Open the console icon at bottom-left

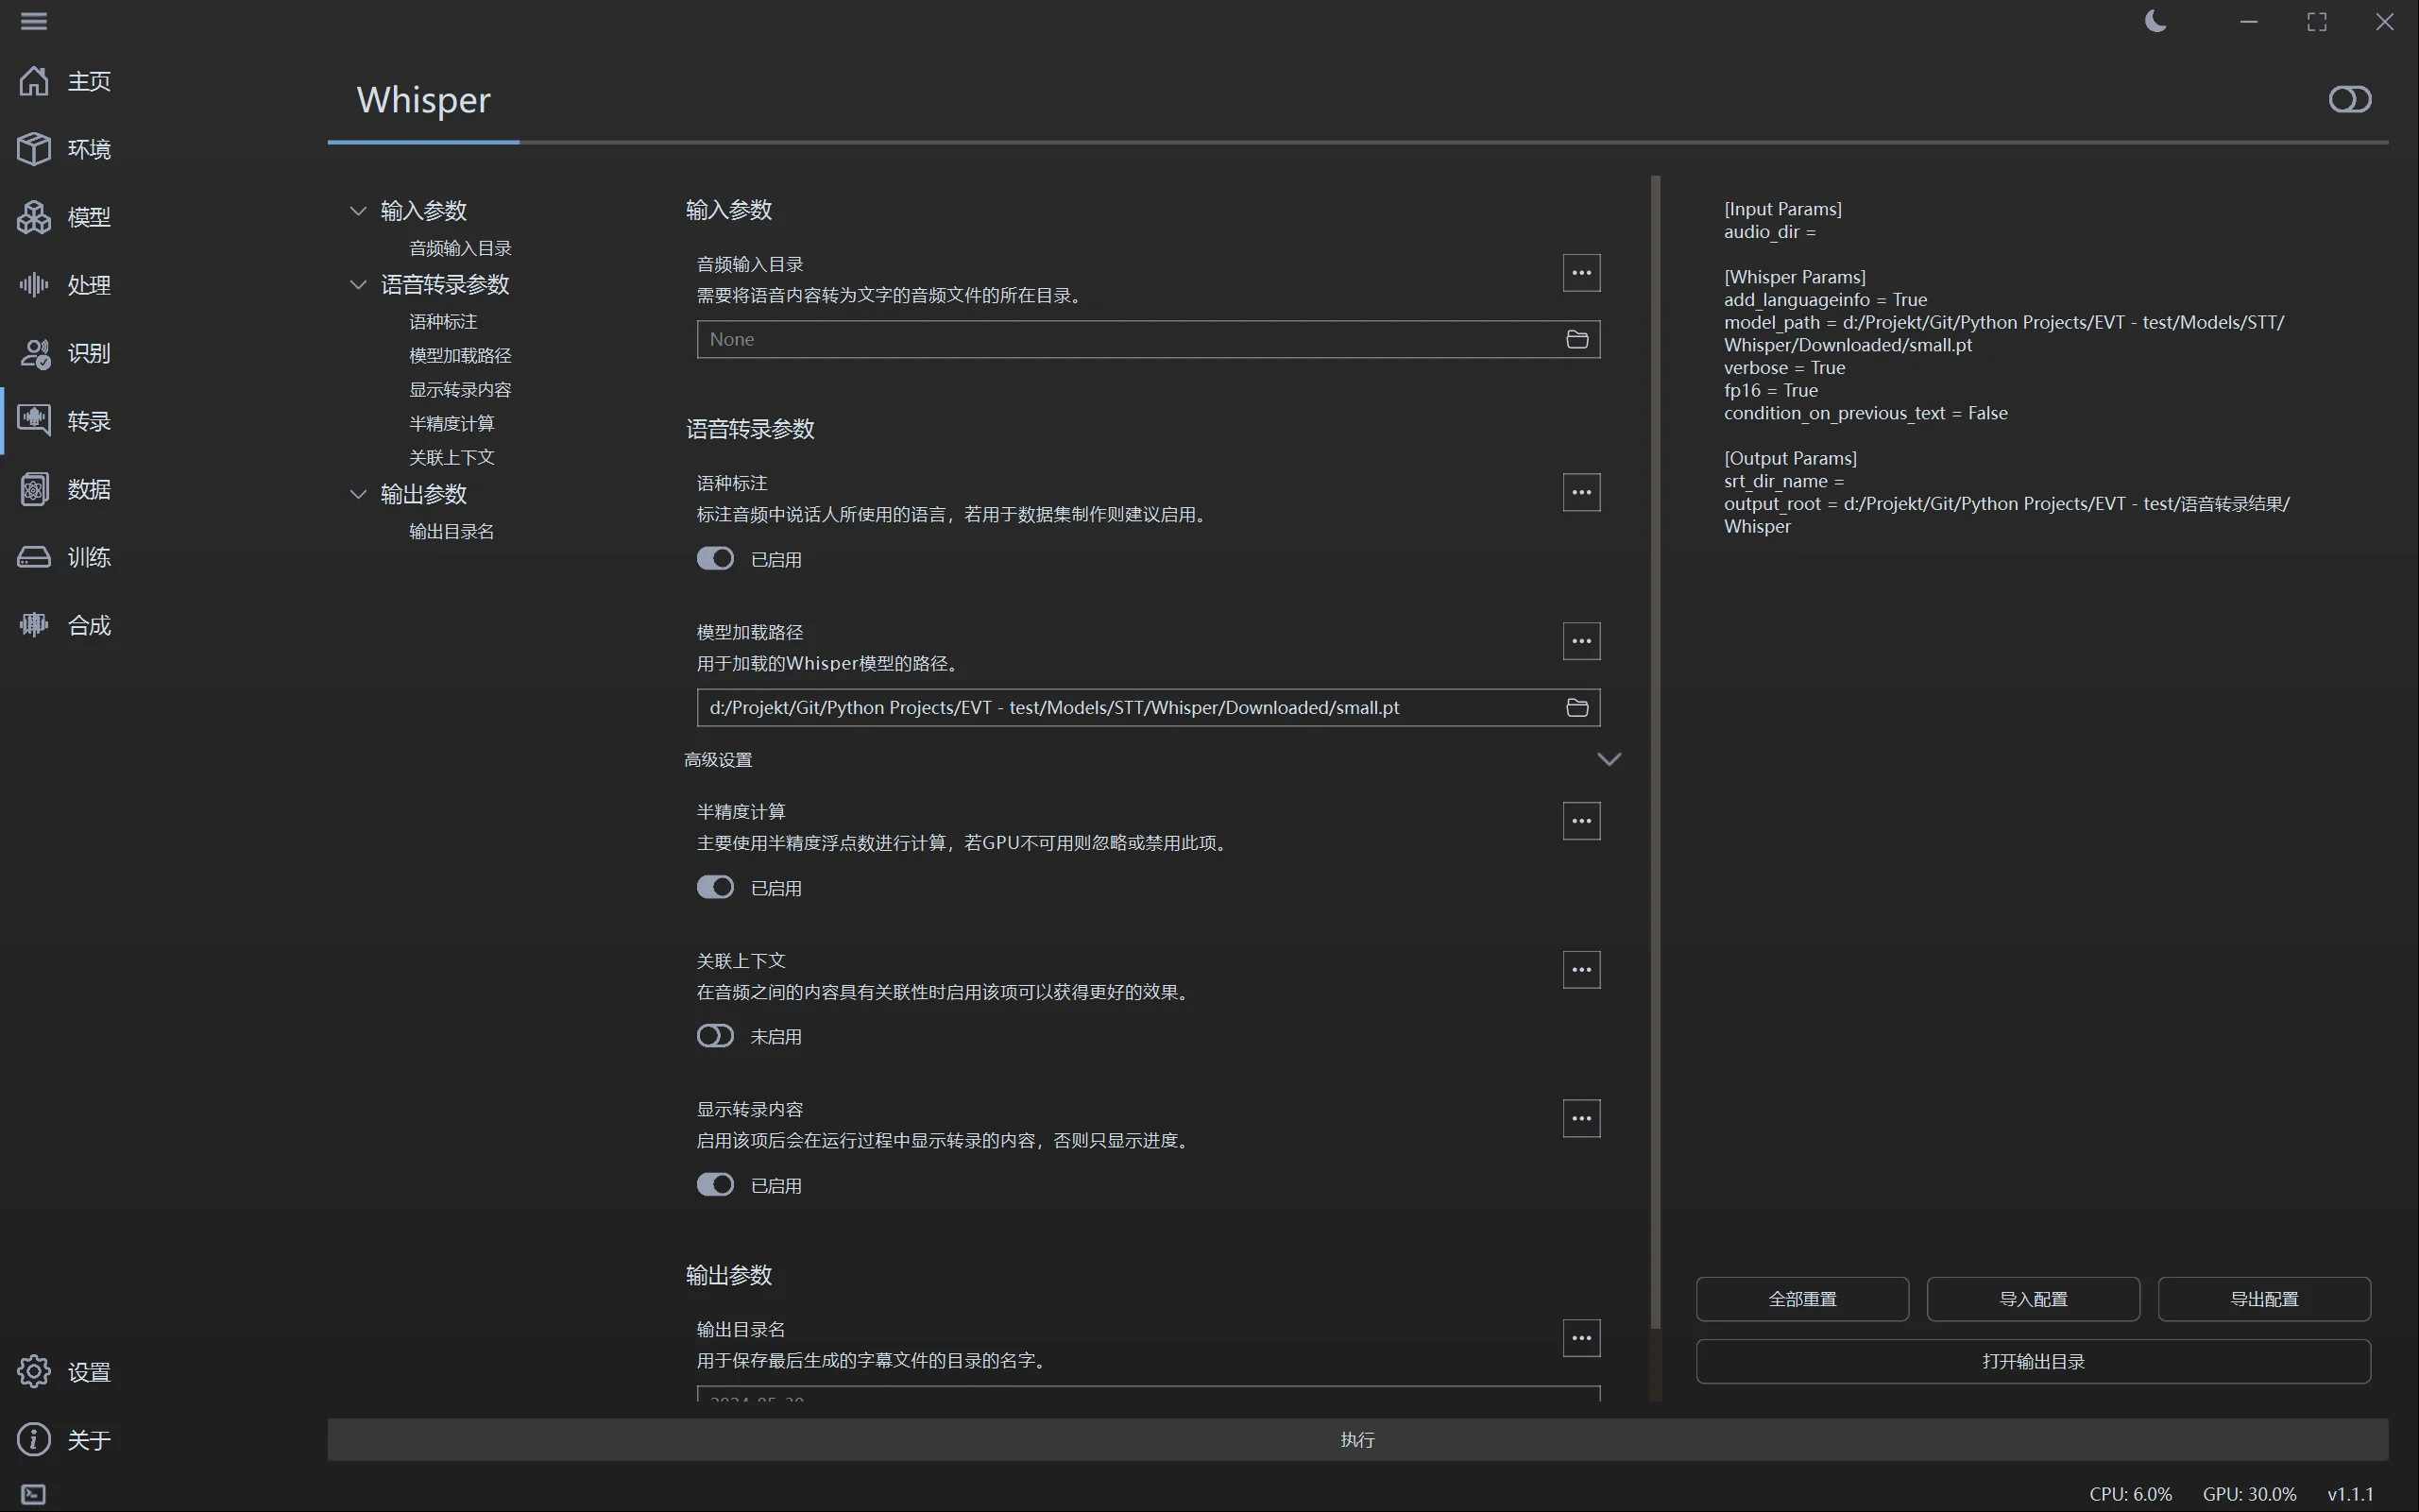(x=33, y=1494)
